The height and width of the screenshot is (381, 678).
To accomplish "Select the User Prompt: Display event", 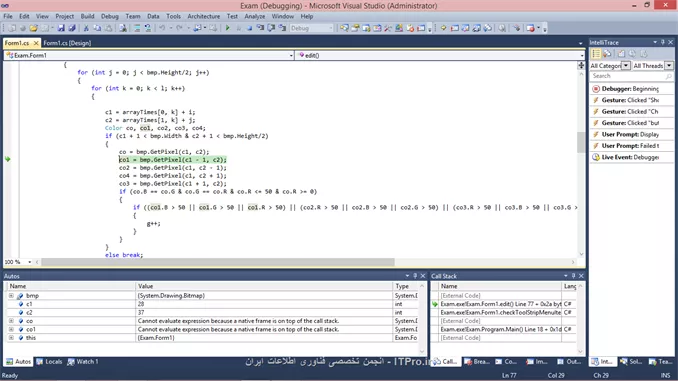I will (x=631, y=134).
